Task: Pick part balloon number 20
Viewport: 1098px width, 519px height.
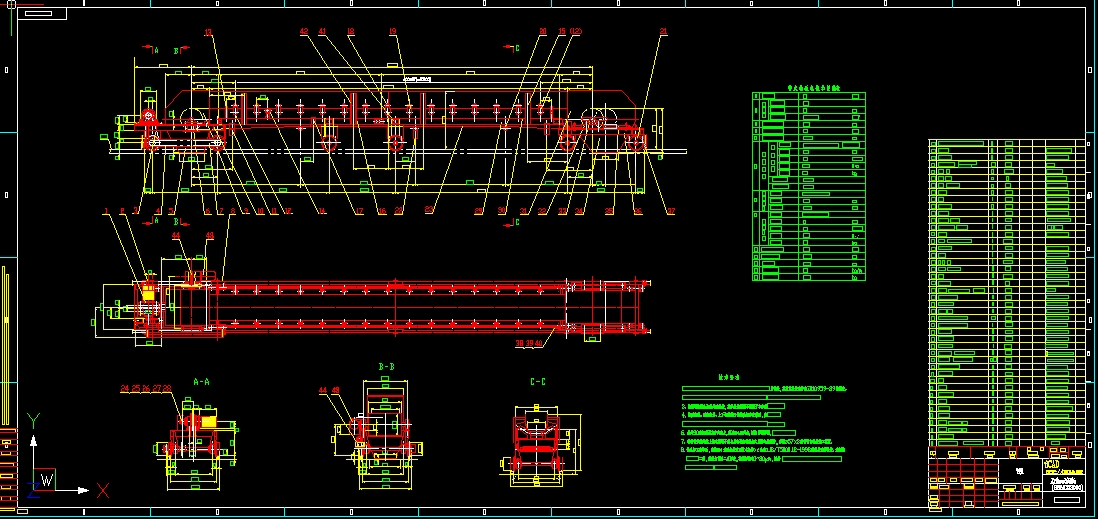Action: click(543, 32)
